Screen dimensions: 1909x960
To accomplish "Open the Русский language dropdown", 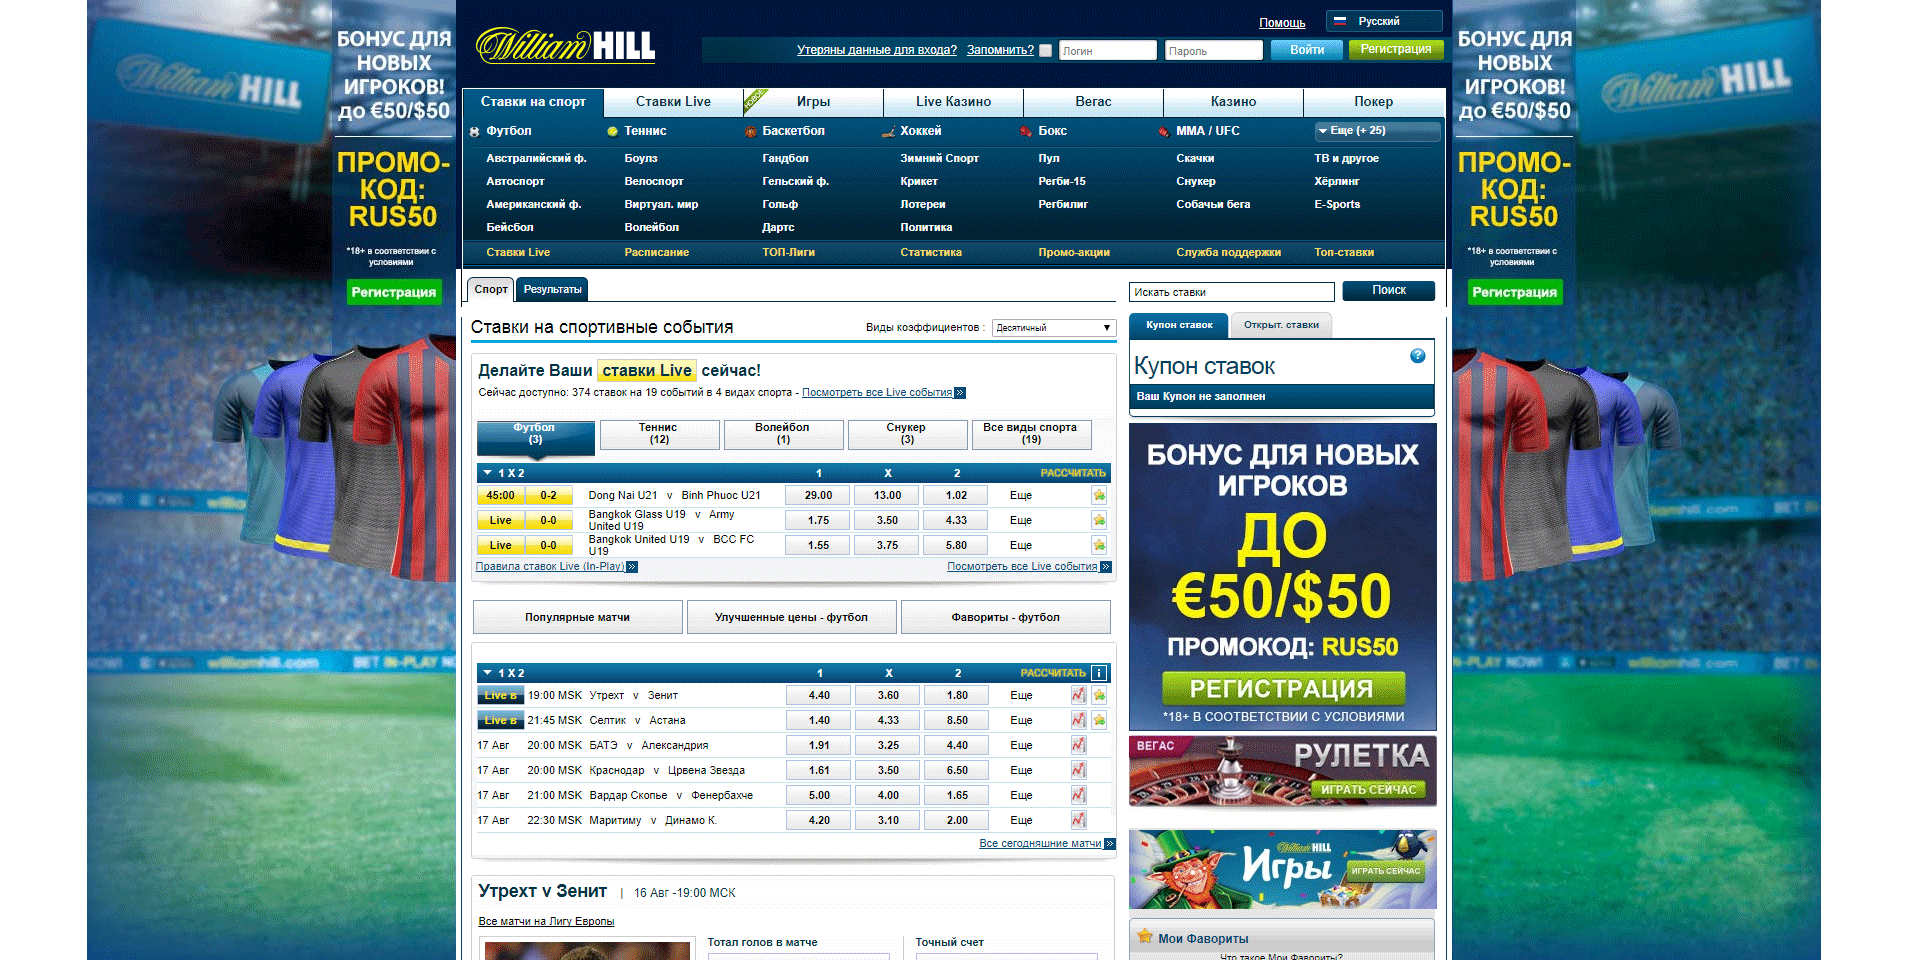I will (x=1384, y=21).
